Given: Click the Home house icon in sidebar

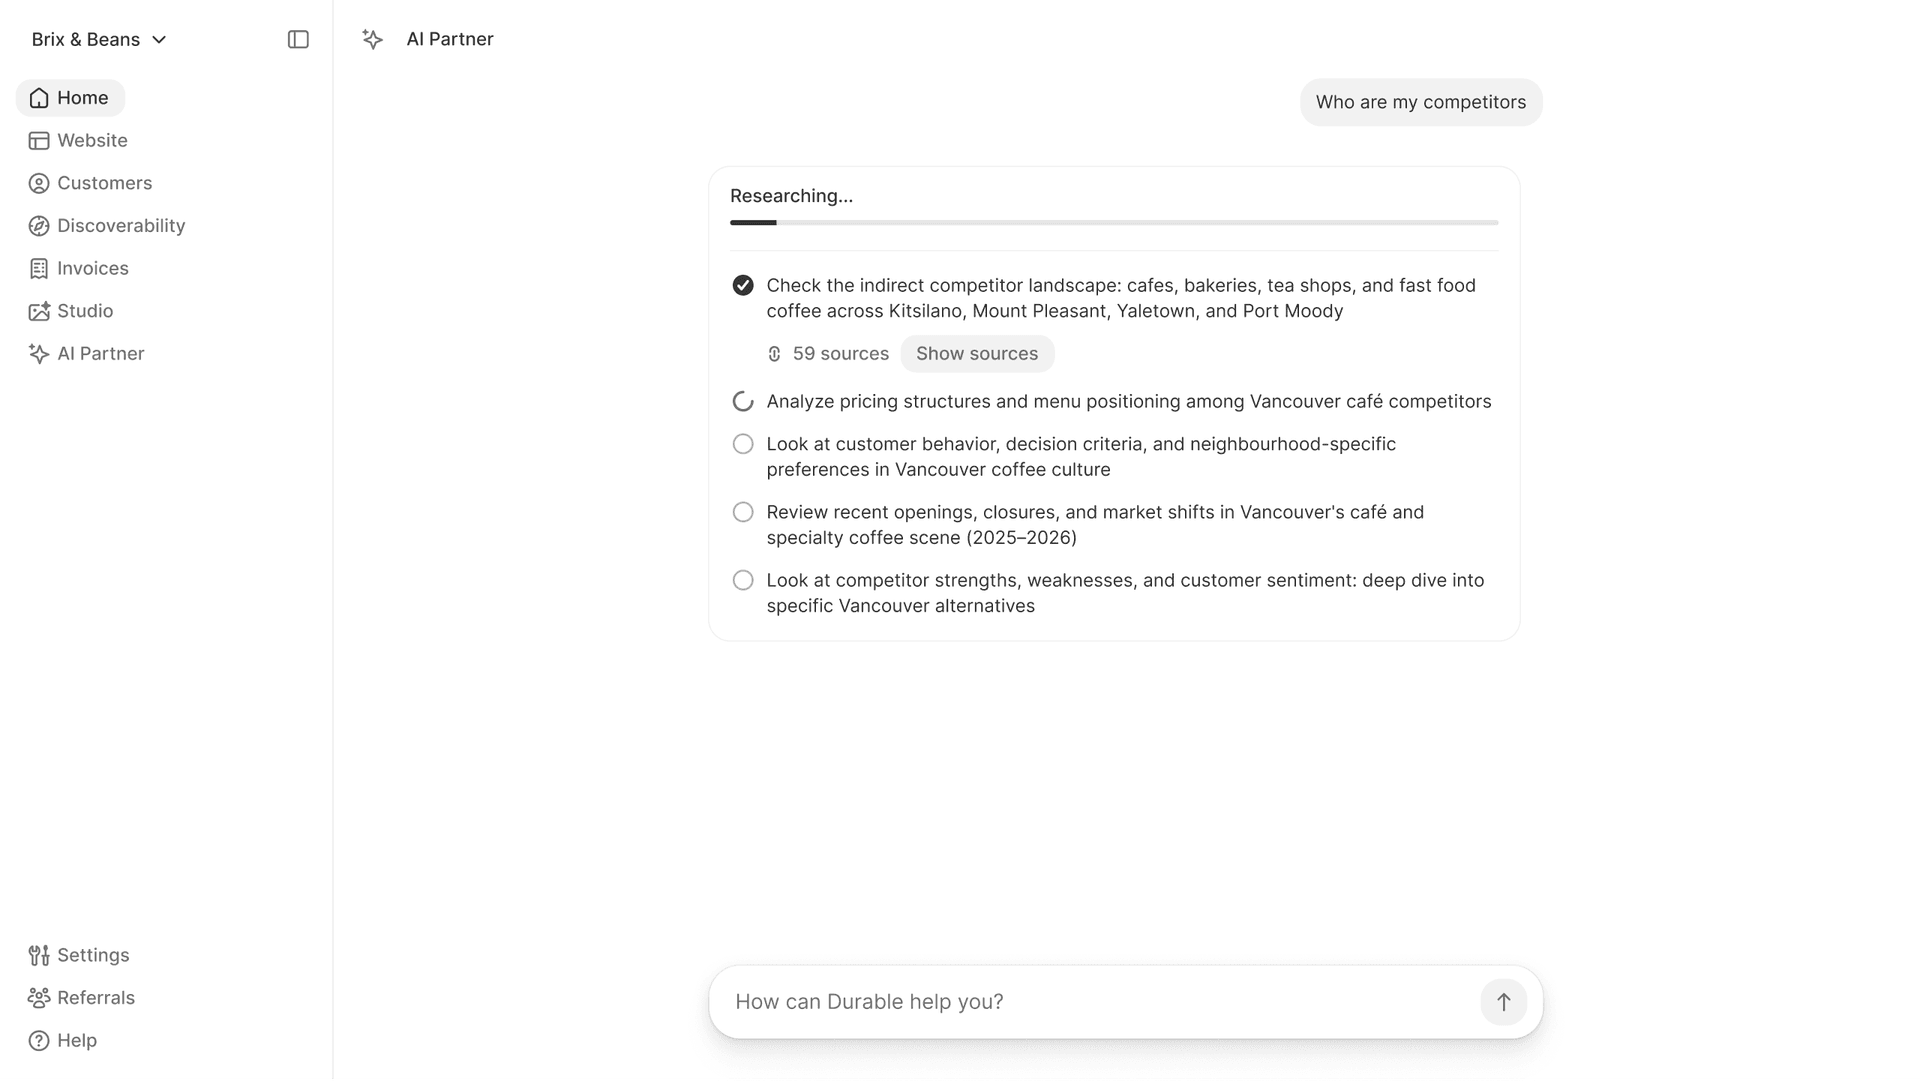Looking at the screenshot, I should pos(39,98).
